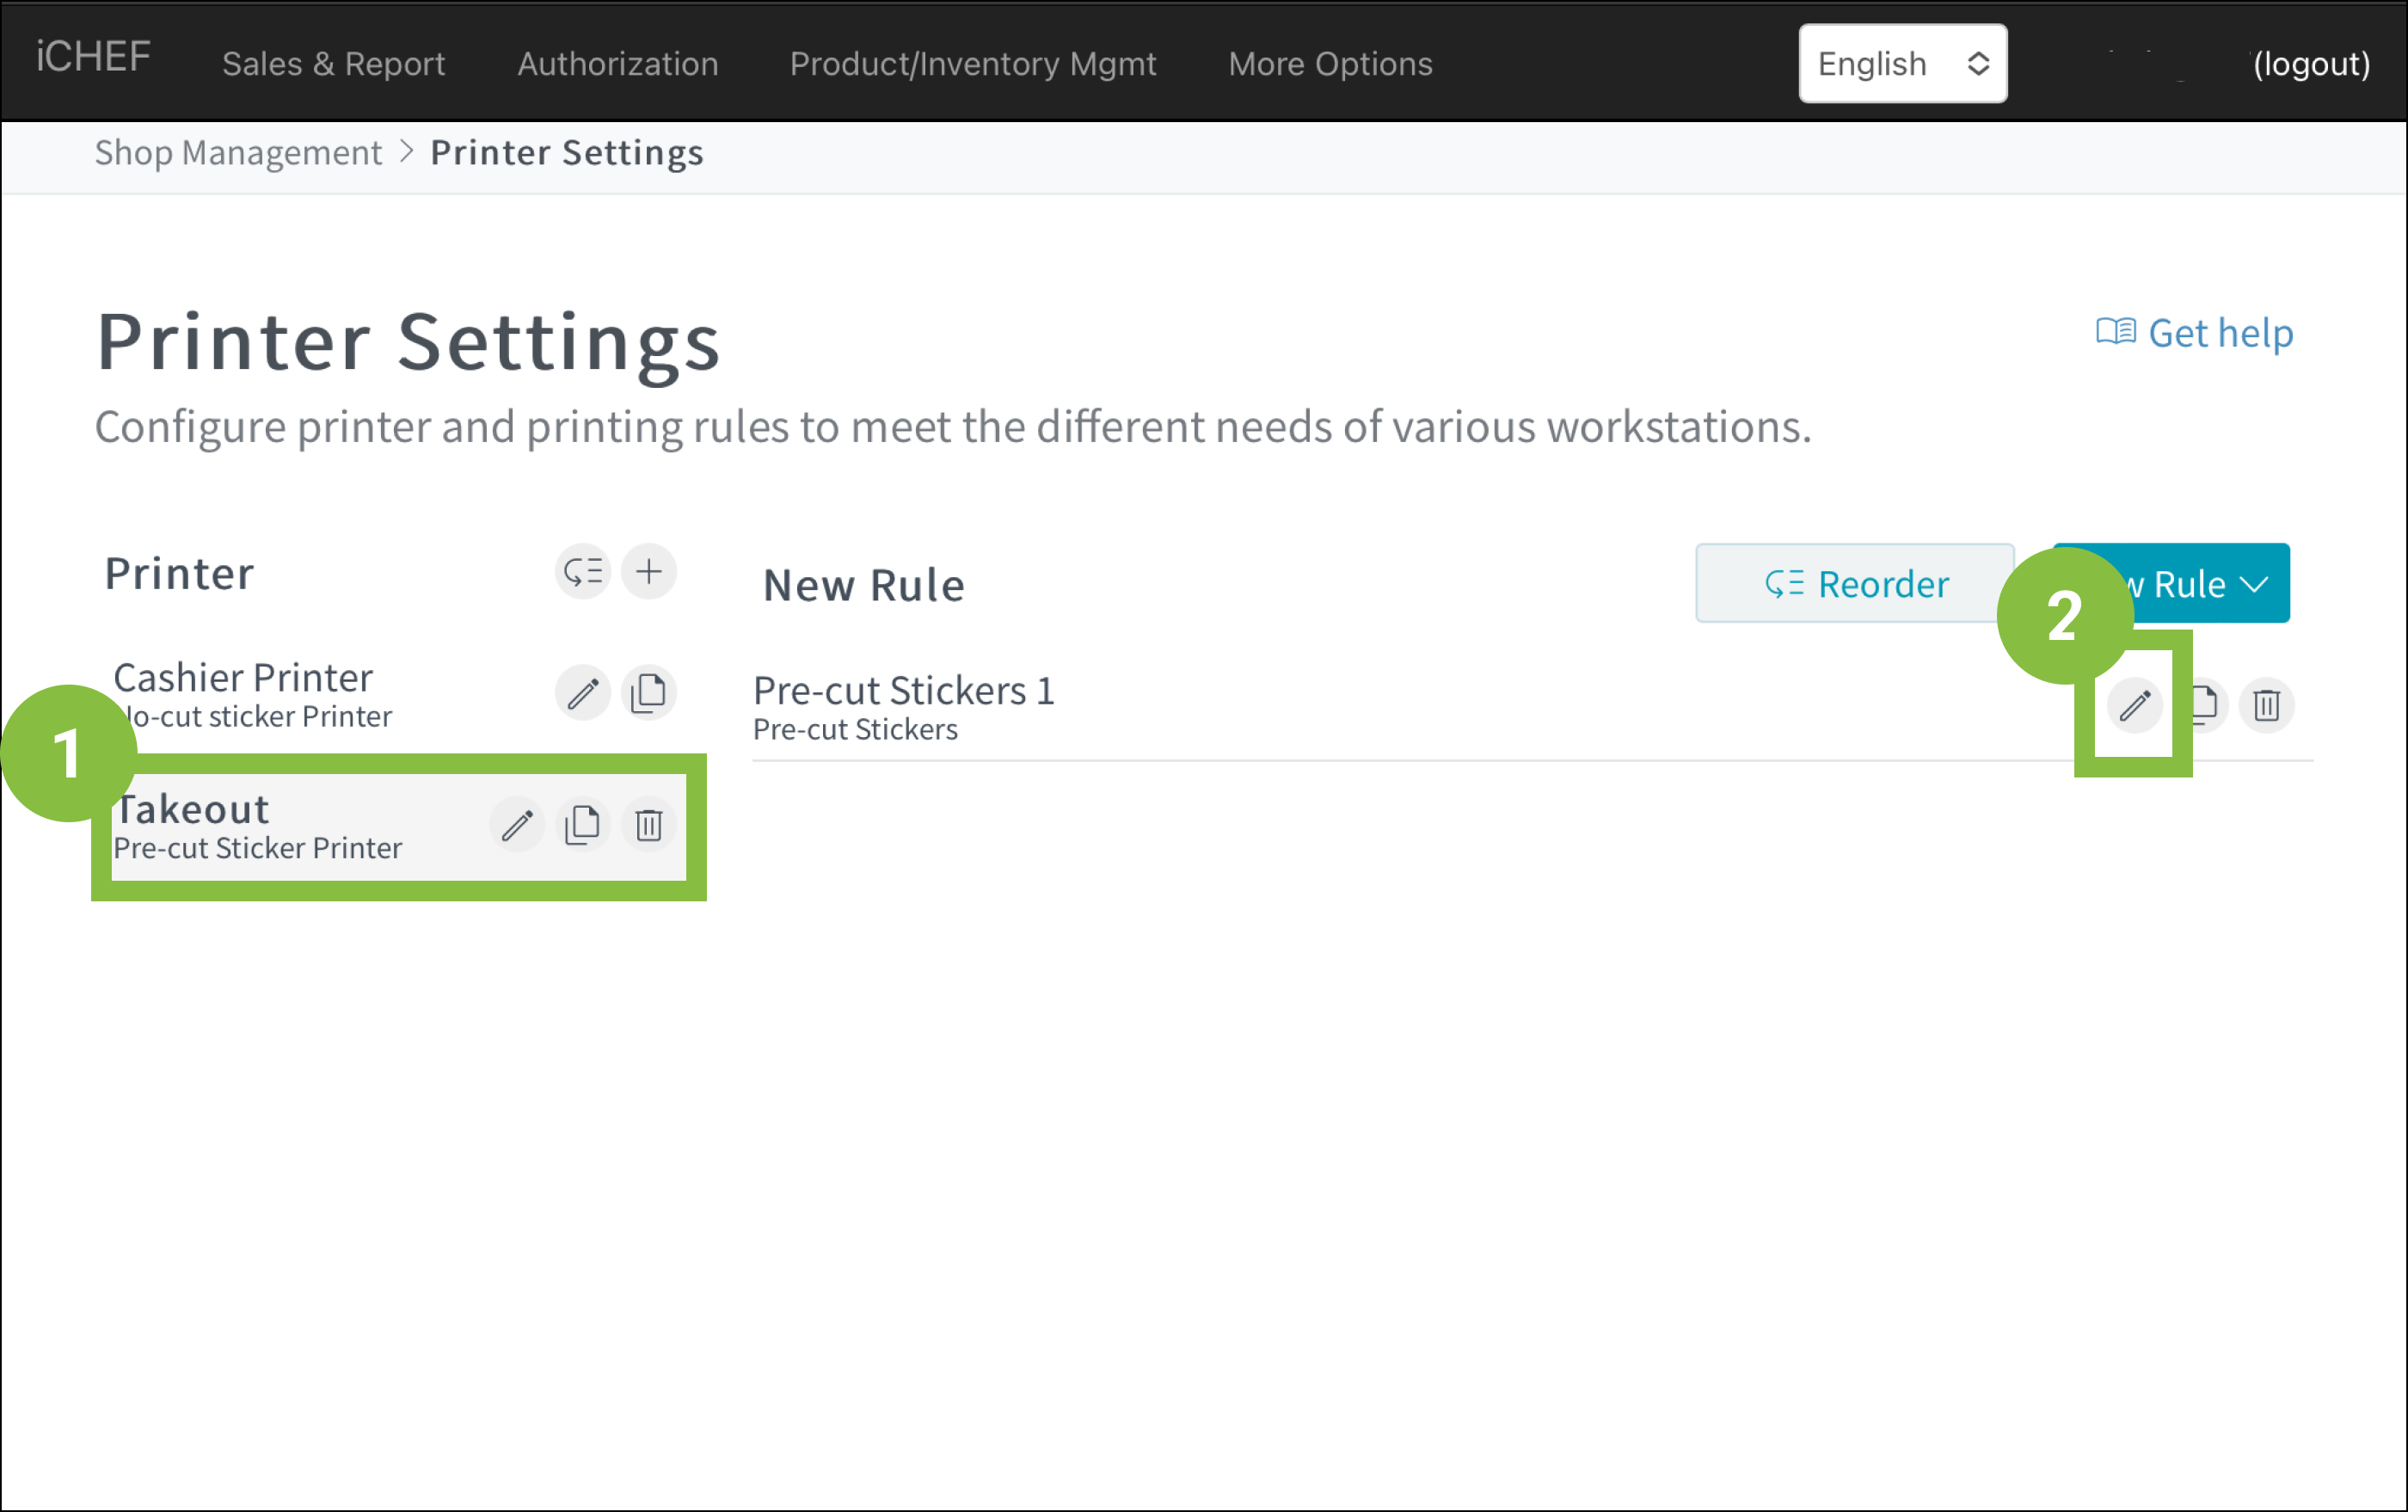
Task: Edit the Cashier Printer with pencil icon
Action: [x=583, y=692]
